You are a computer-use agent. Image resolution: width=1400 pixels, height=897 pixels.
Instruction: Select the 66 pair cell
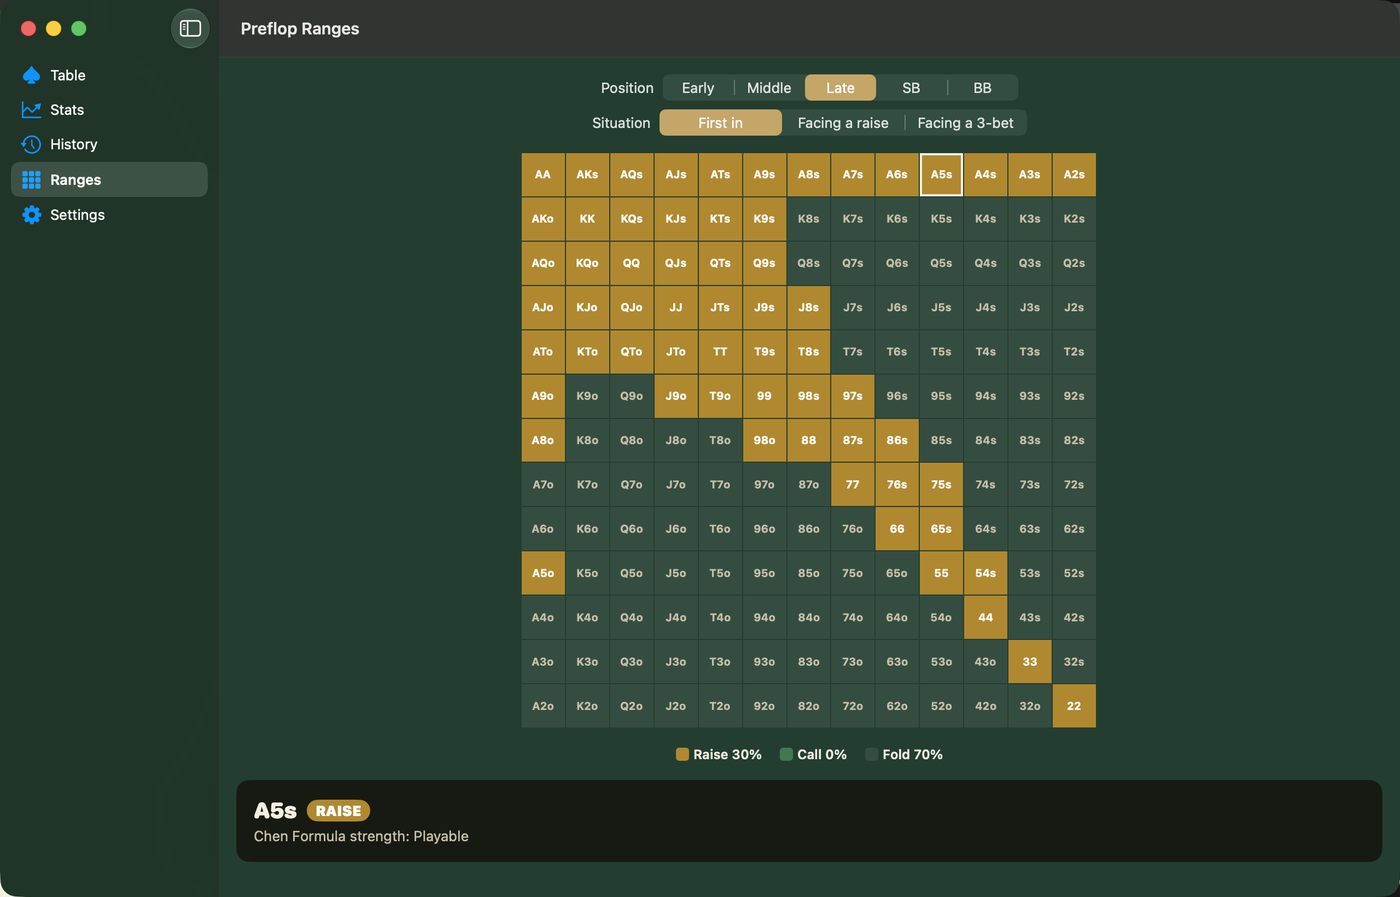coord(897,529)
